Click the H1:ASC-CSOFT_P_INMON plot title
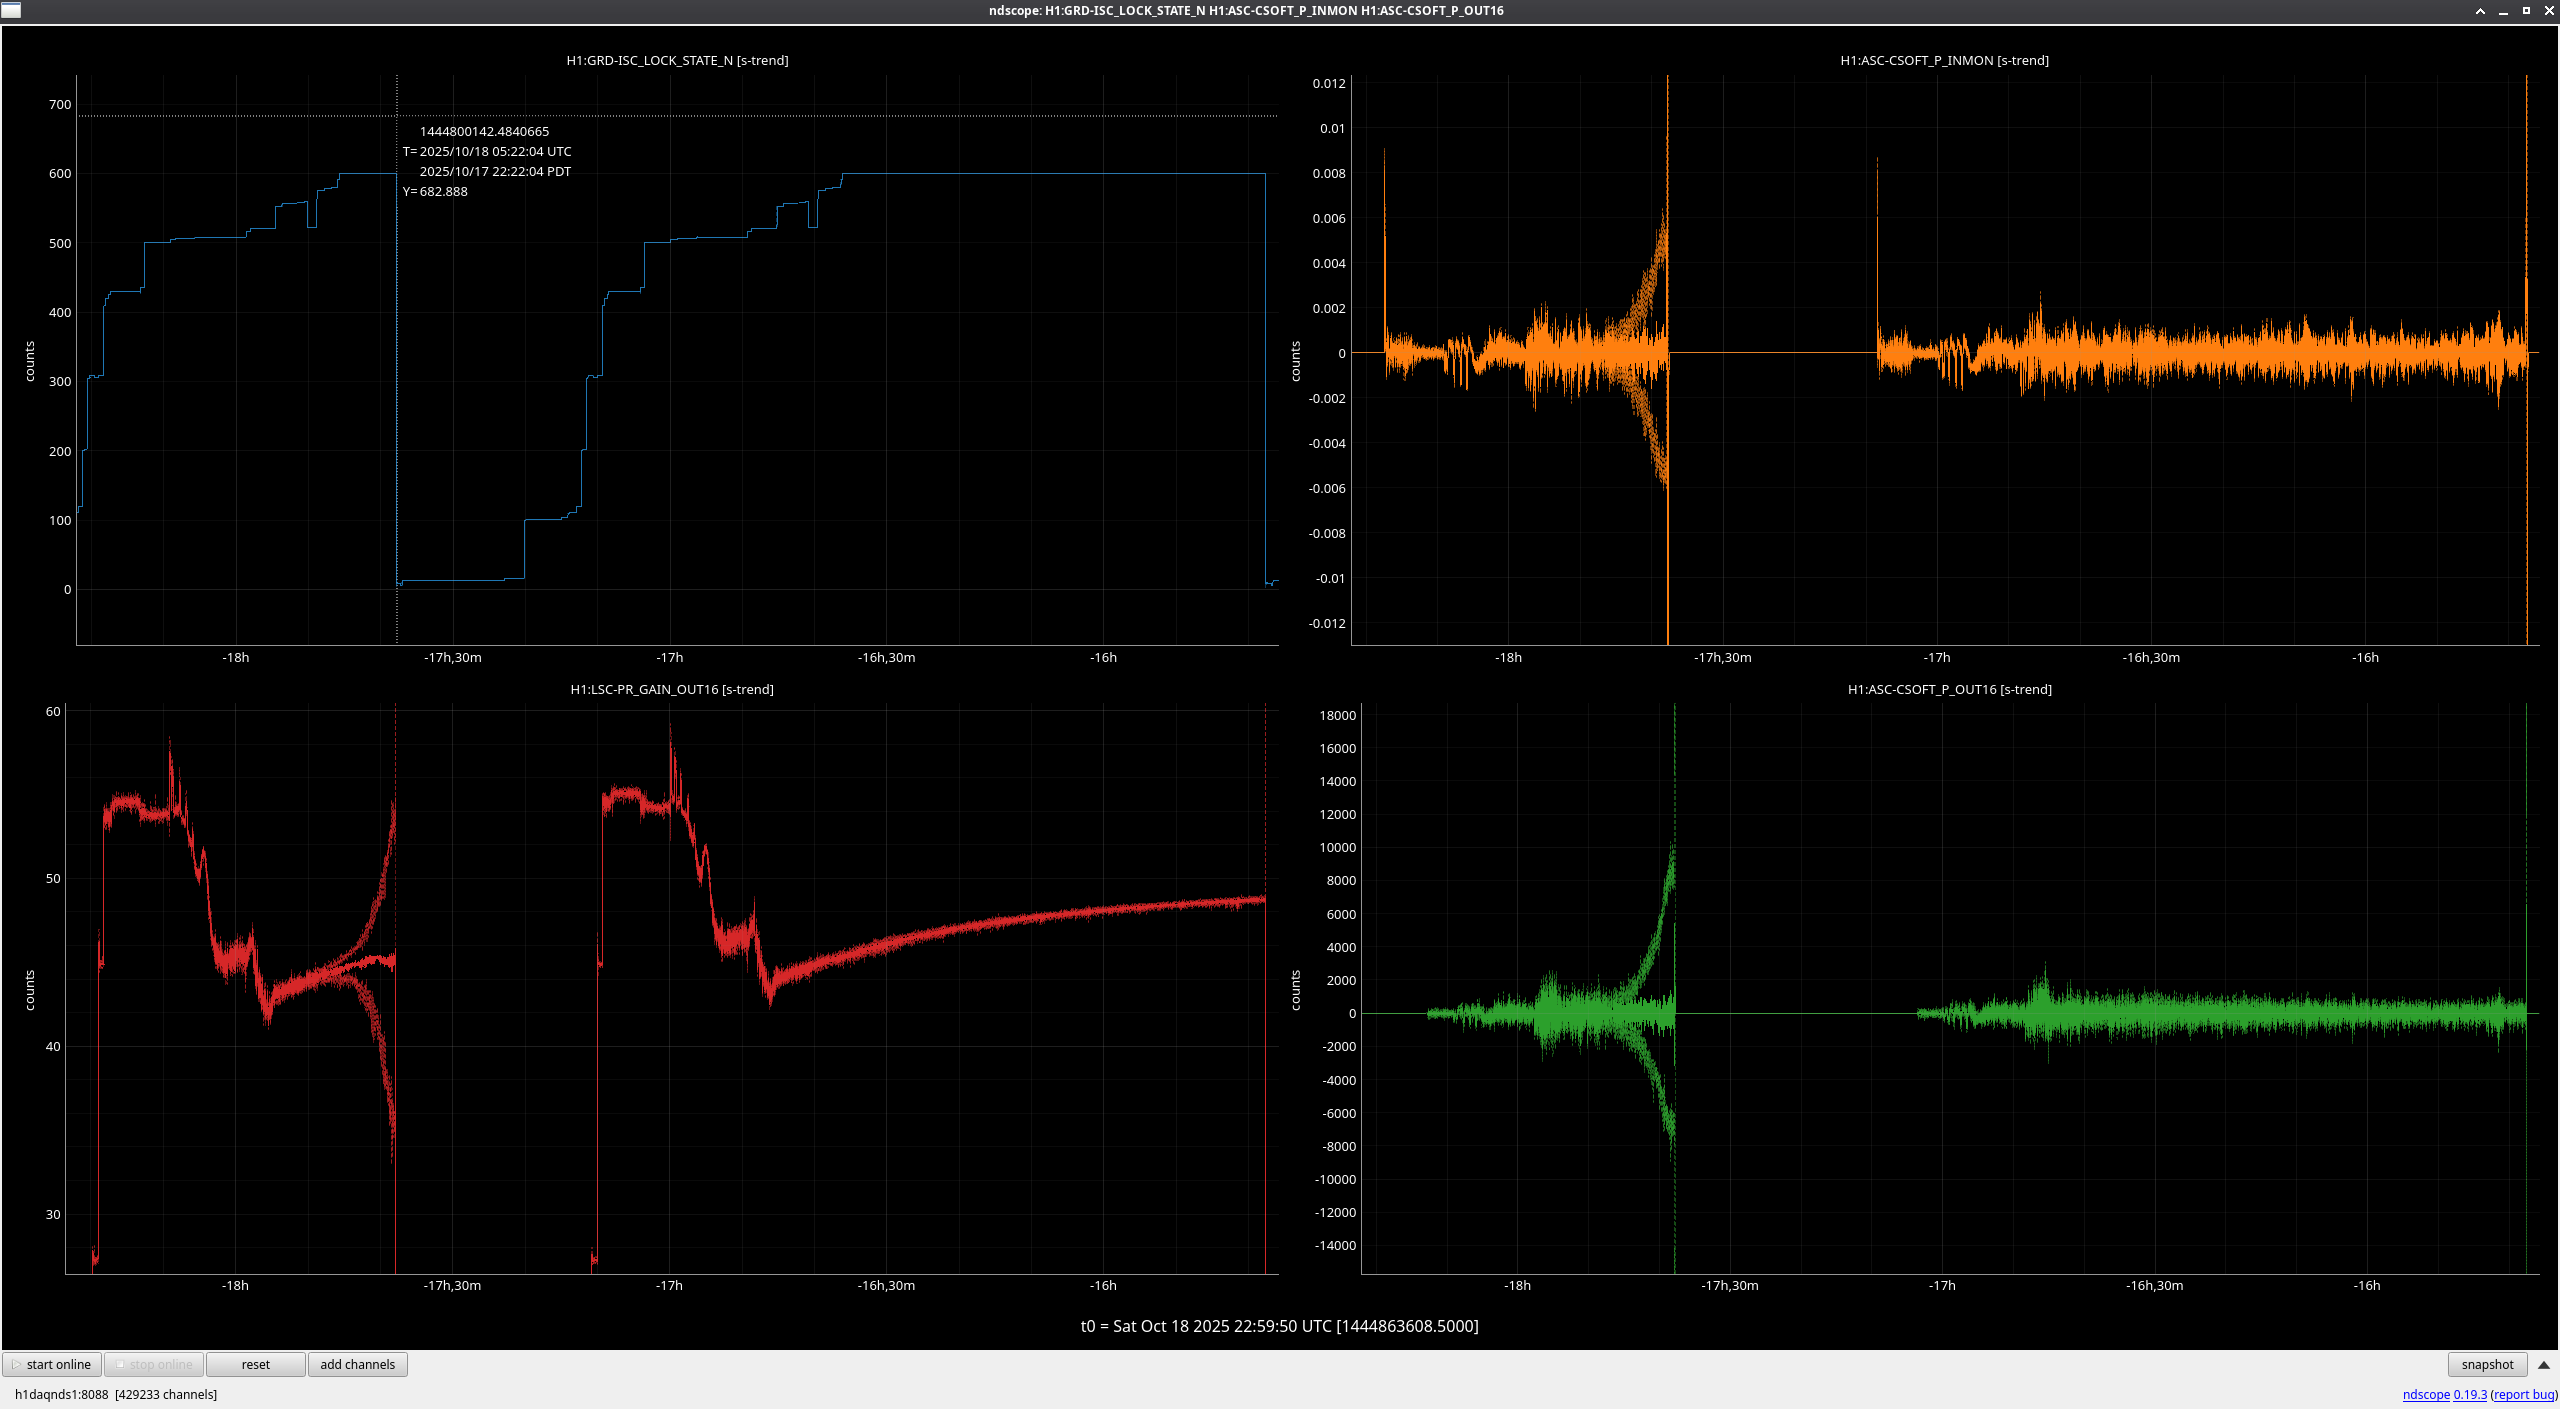The height and width of the screenshot is (1409, 2560). click(x=1944, y=60)
